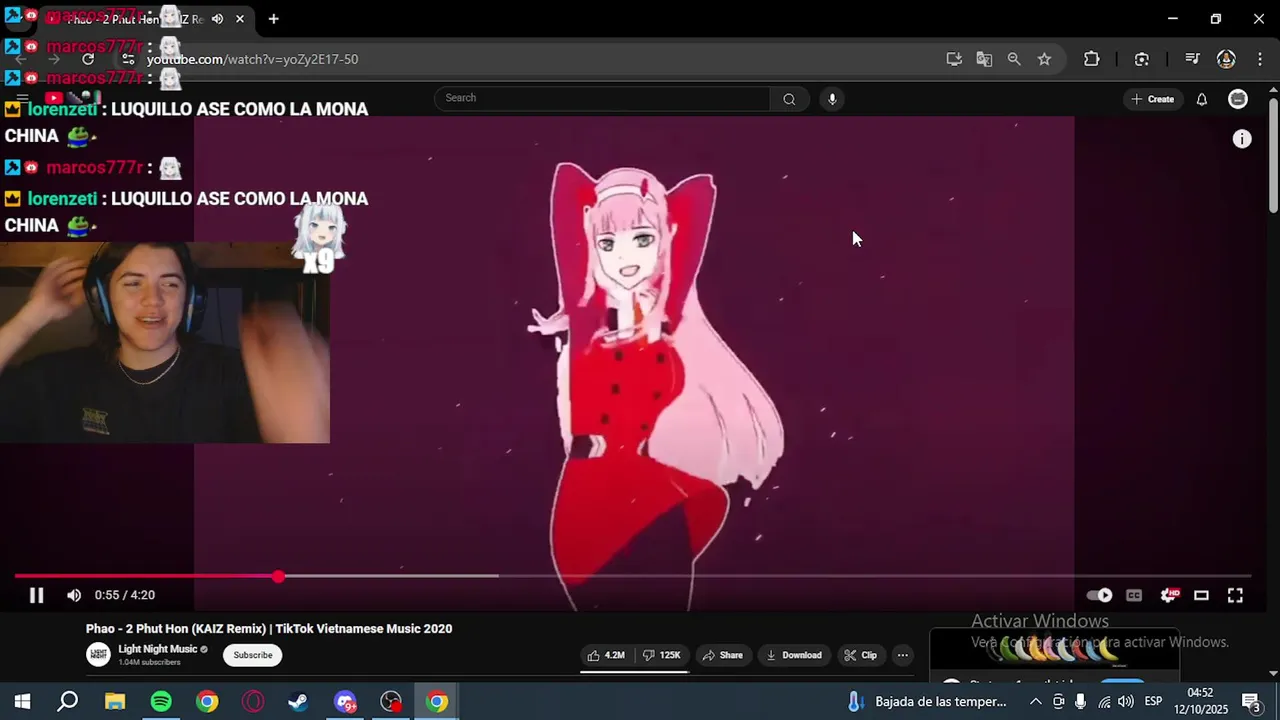Viewport: 1280px width, 720px height.
Task: Open the video settings gear
Action: (x=1168, y=595)
